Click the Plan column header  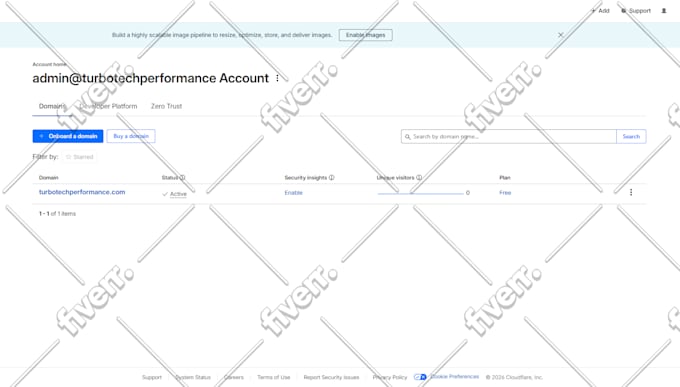(x=505, y=177)
